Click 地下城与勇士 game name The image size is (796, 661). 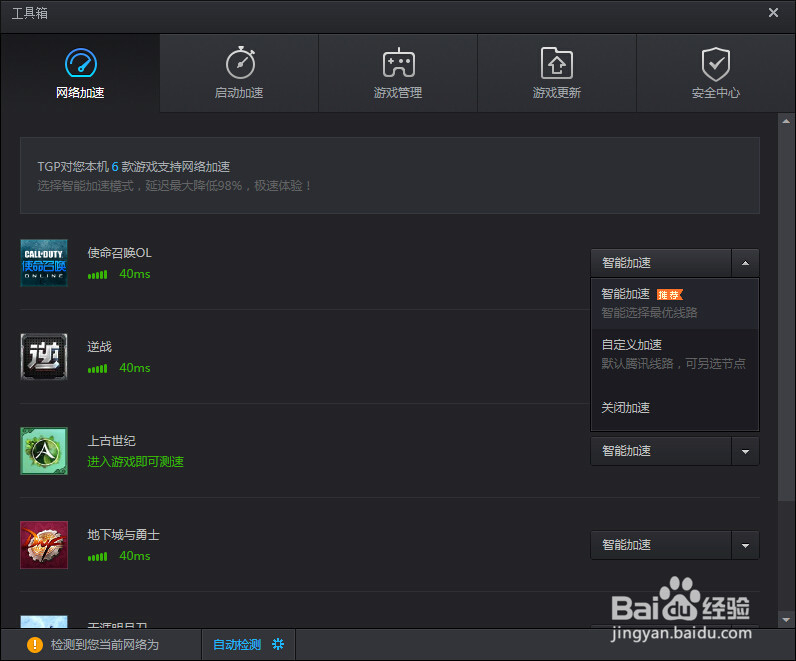tap(123, 535)
